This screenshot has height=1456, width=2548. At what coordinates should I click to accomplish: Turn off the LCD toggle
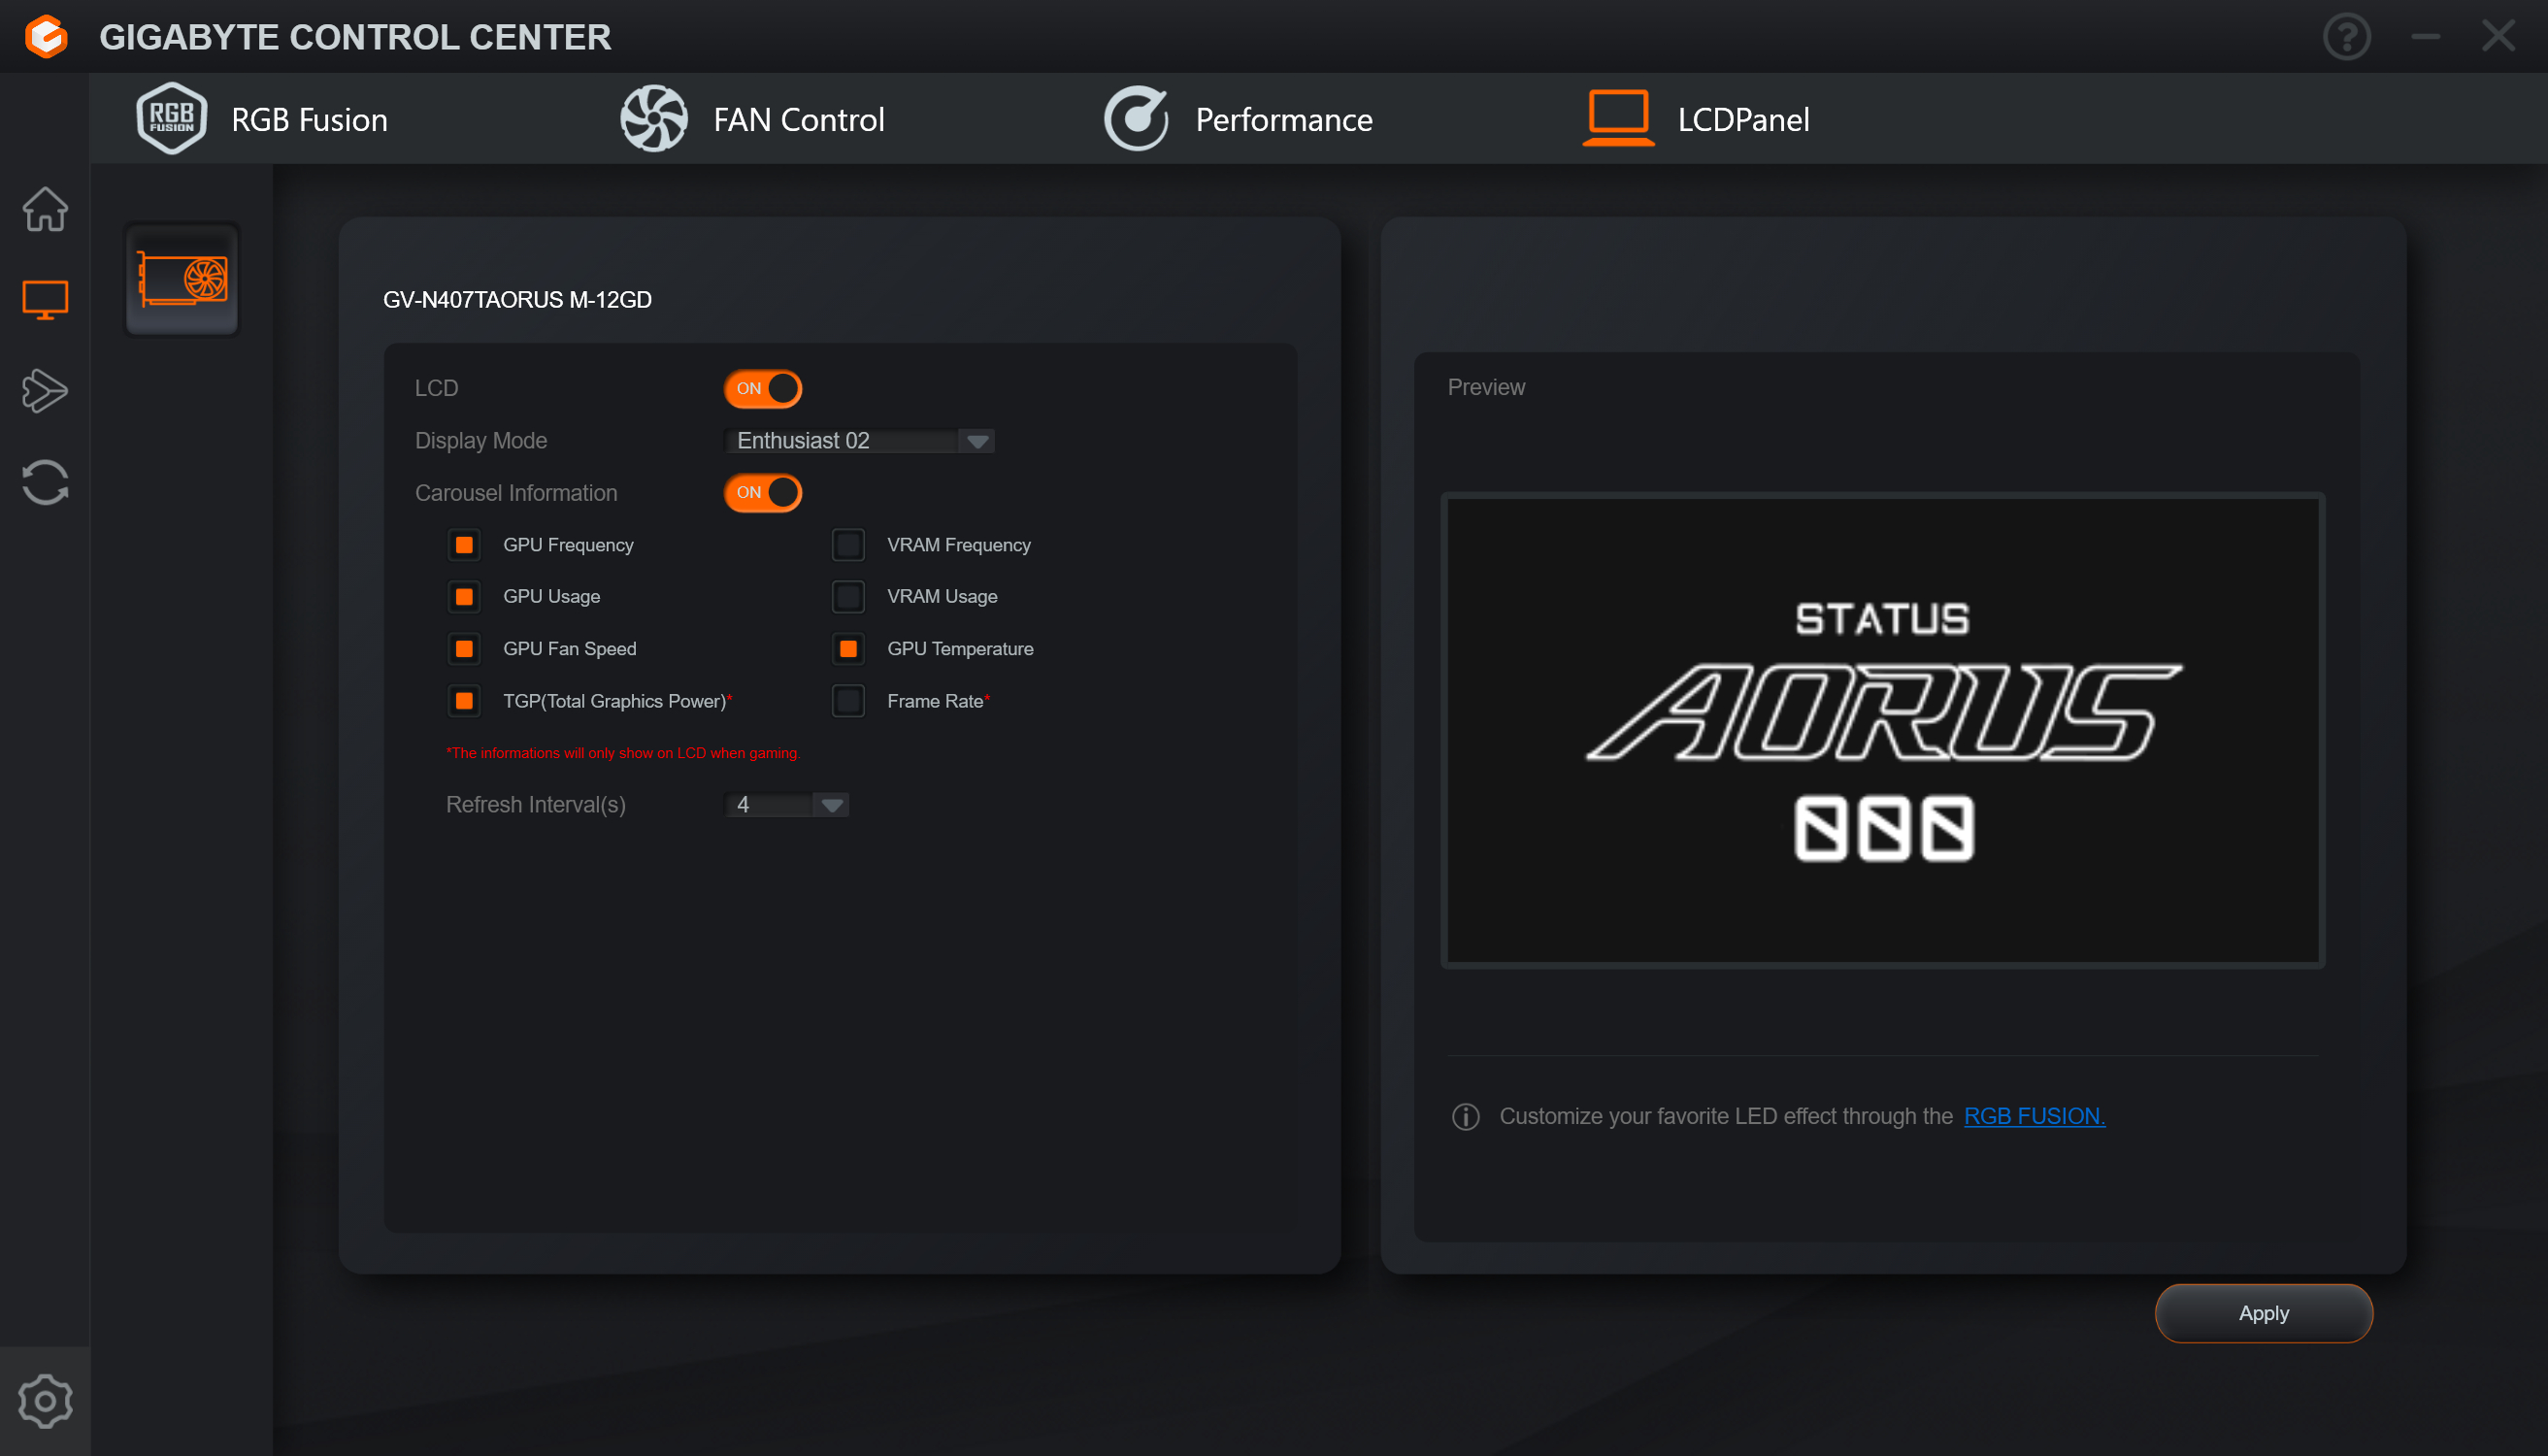763,388
